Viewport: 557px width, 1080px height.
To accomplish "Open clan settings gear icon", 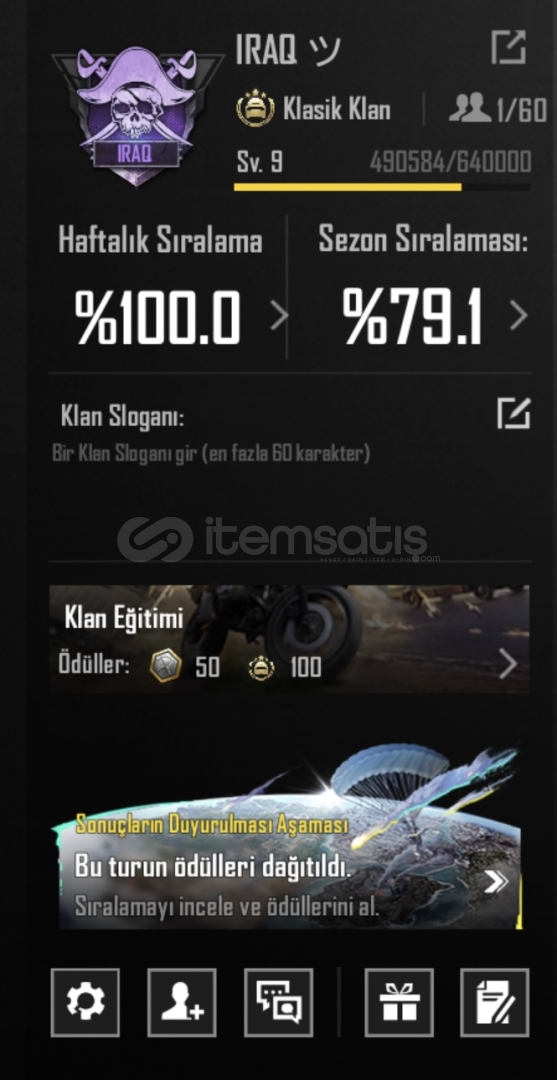I will (x=85, y=1002).
